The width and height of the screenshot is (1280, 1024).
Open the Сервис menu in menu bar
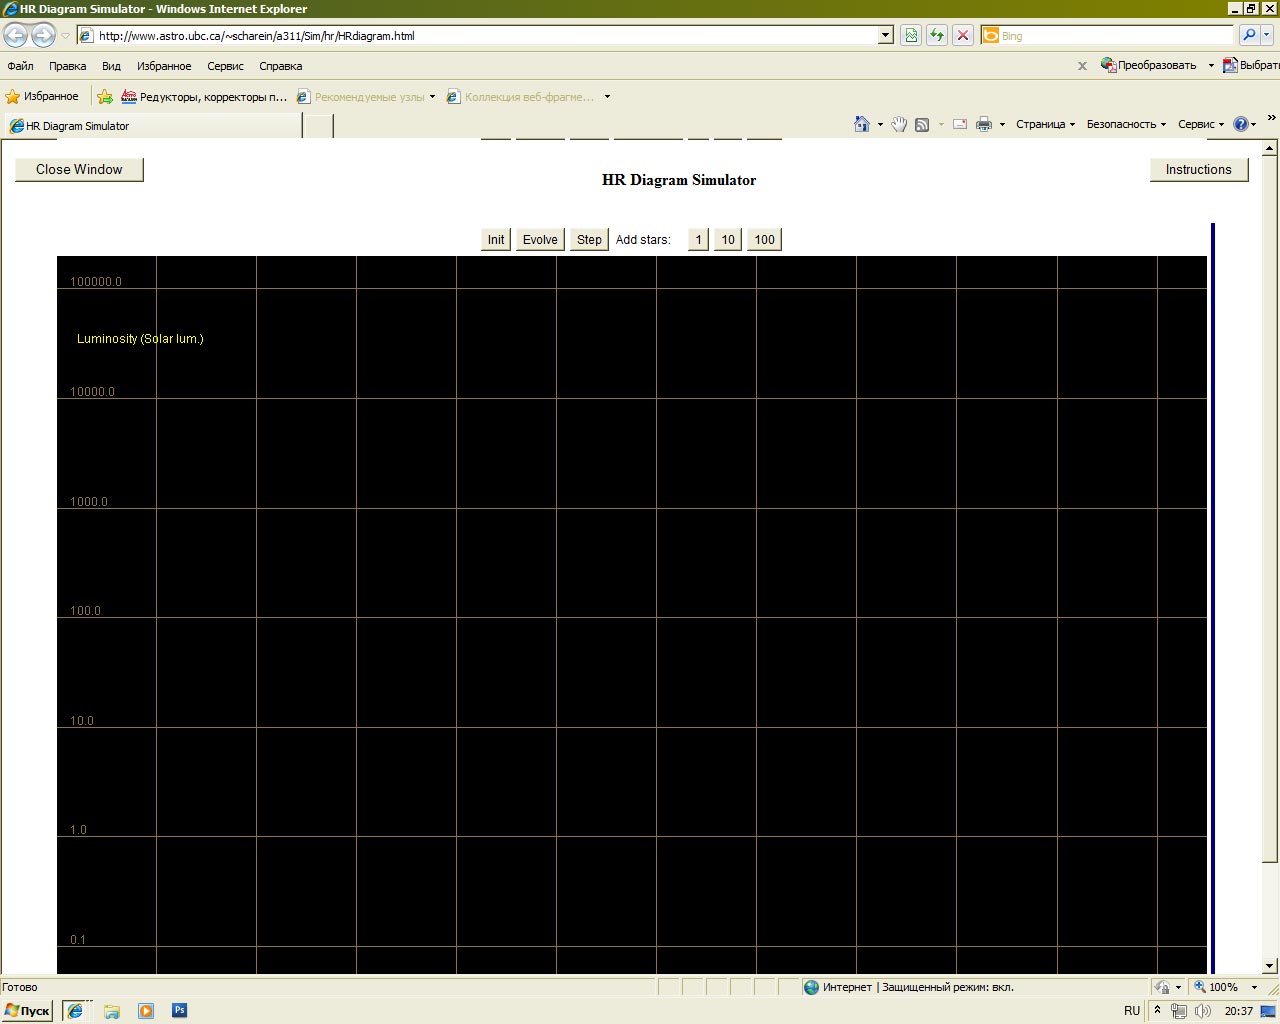click(x=225, y=66)
